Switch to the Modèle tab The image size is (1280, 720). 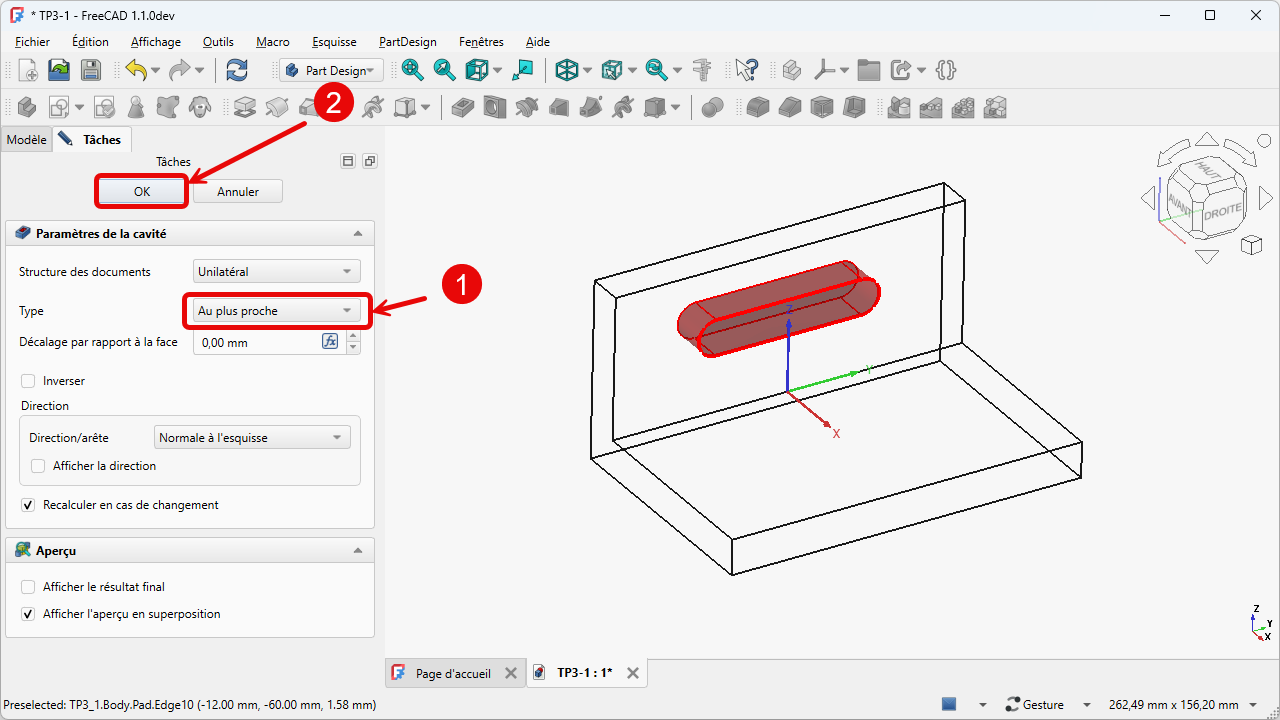click(x=26, y=140)
